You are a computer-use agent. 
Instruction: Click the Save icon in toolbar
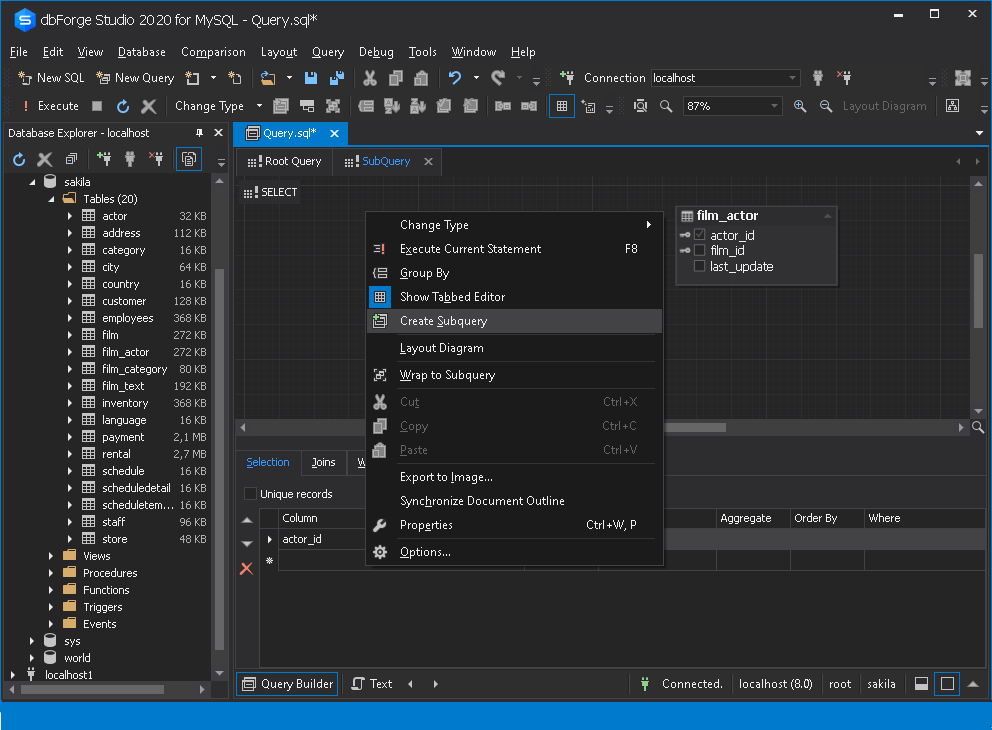pyautogui.click(x=311, y=78)
